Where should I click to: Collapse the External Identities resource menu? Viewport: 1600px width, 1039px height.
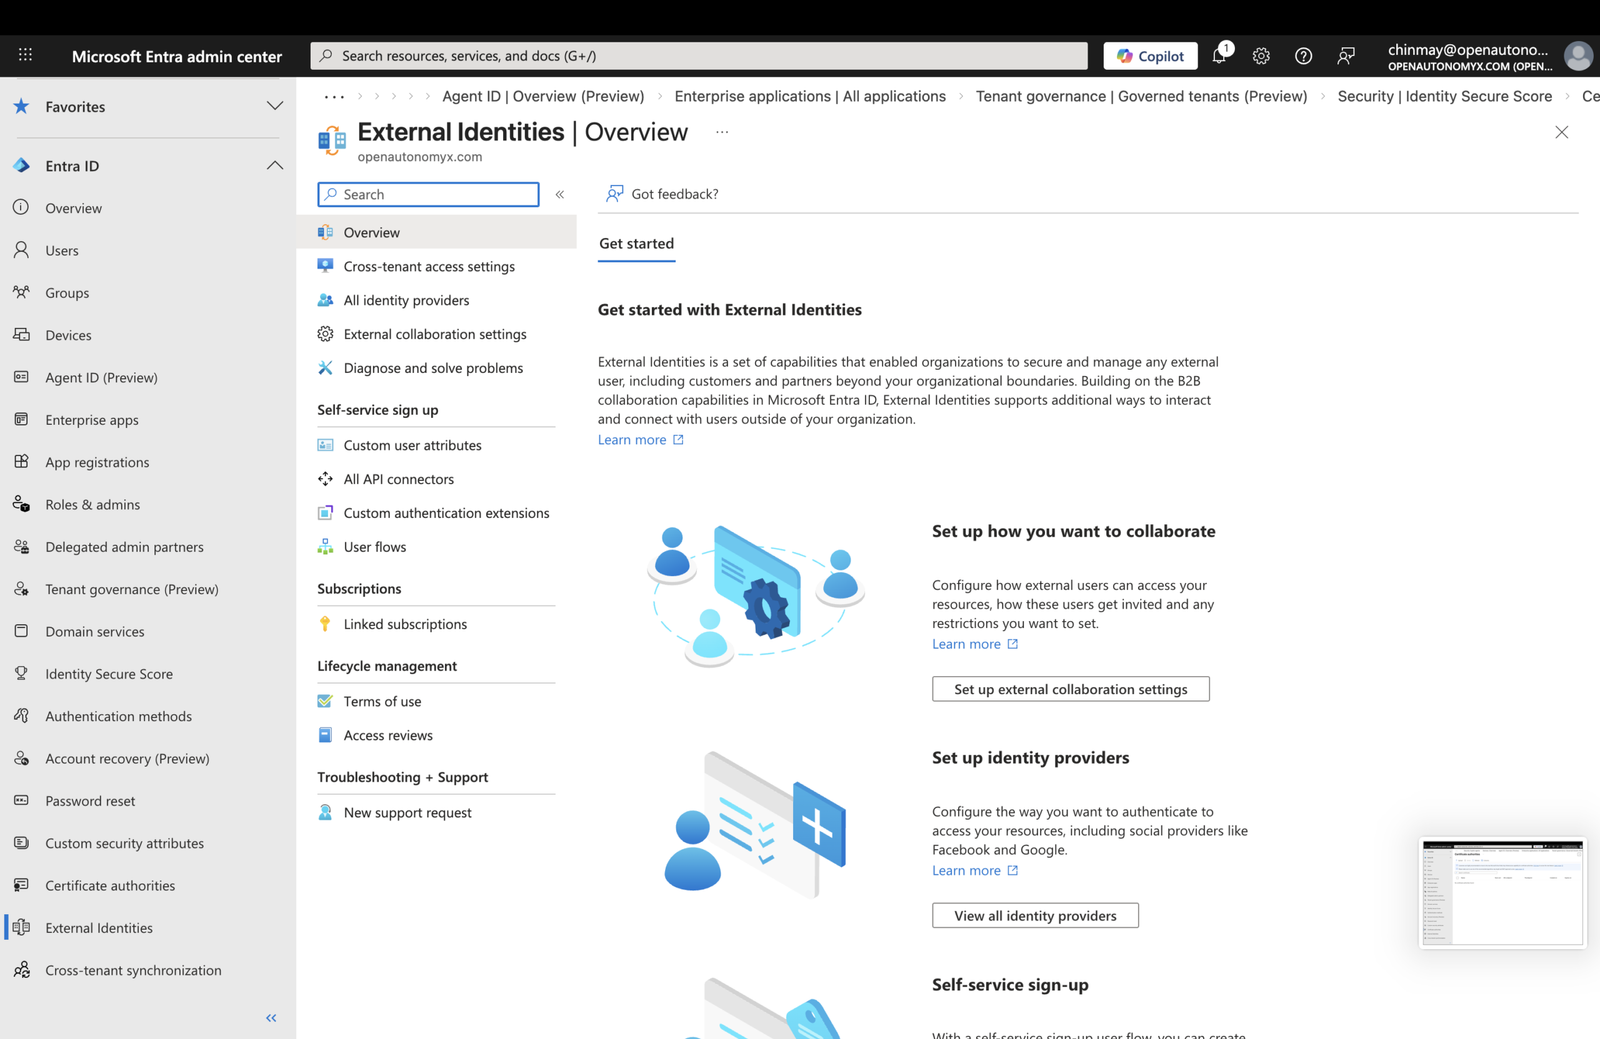coord(560,194)
